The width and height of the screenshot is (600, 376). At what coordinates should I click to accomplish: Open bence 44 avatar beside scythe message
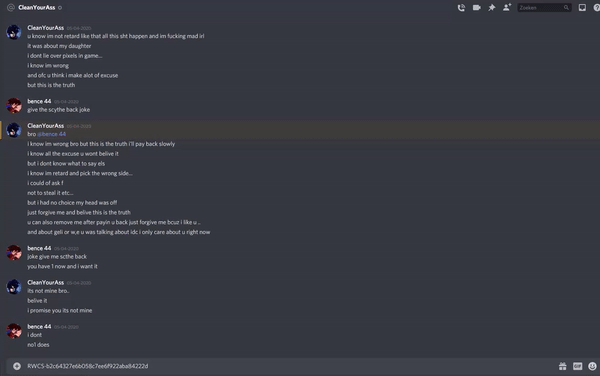[x=14, y=106]
